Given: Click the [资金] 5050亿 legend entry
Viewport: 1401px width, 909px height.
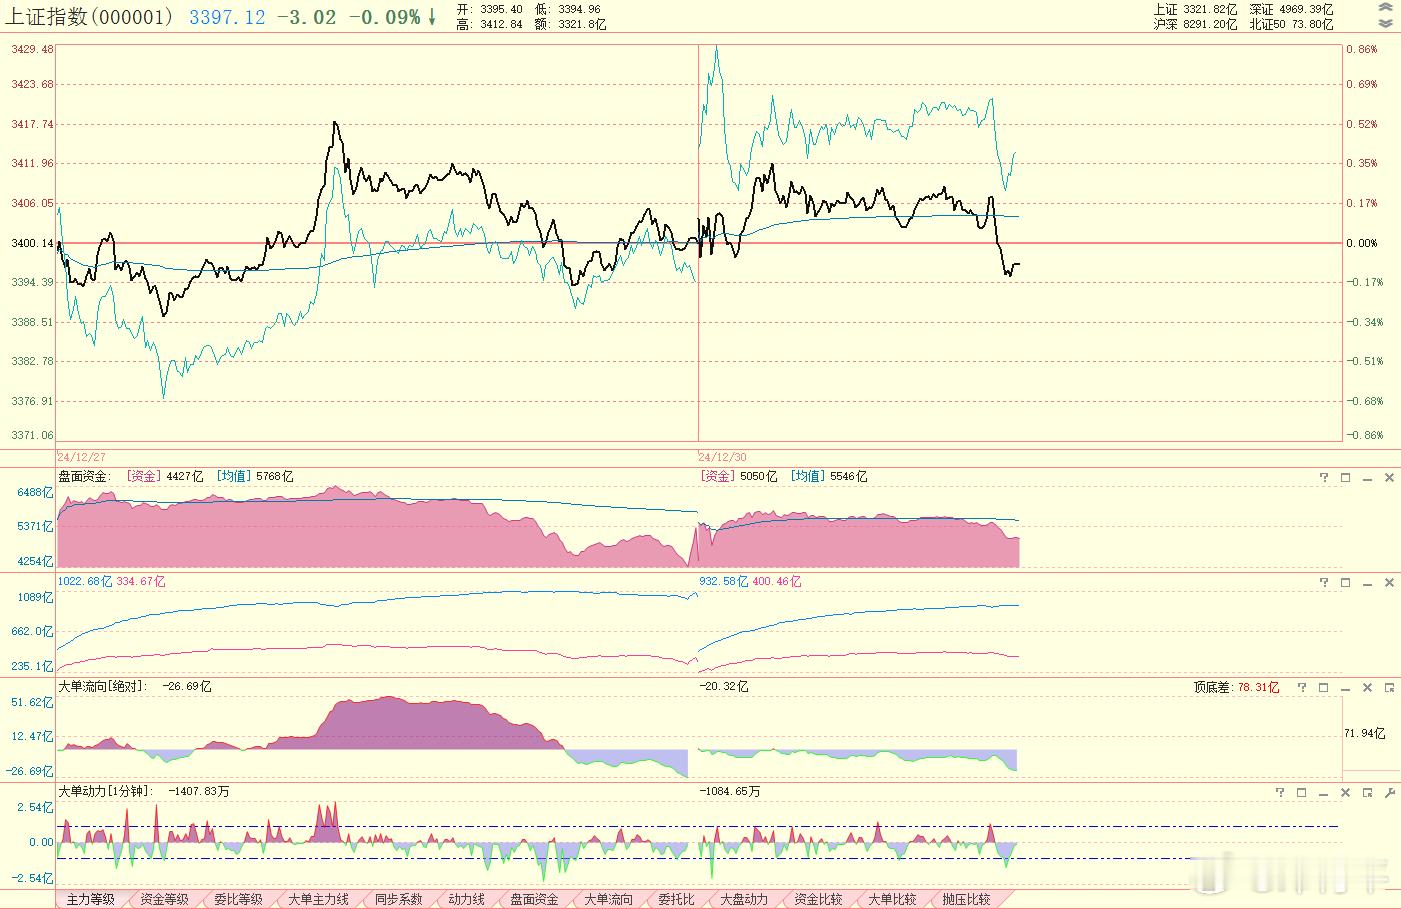Looking at the screenshot, I should [738, 477].
